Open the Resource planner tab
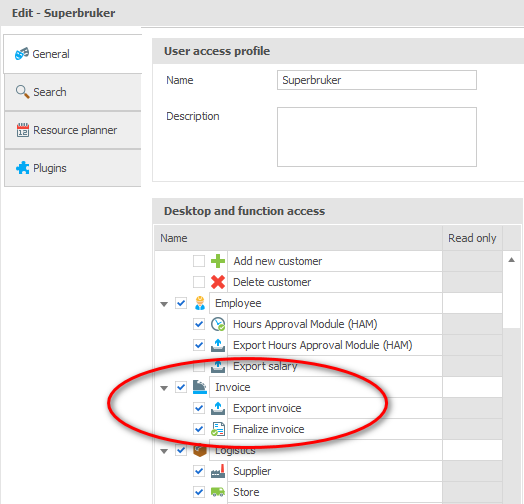The image size is (524, 504). click(x=73, y=130)
